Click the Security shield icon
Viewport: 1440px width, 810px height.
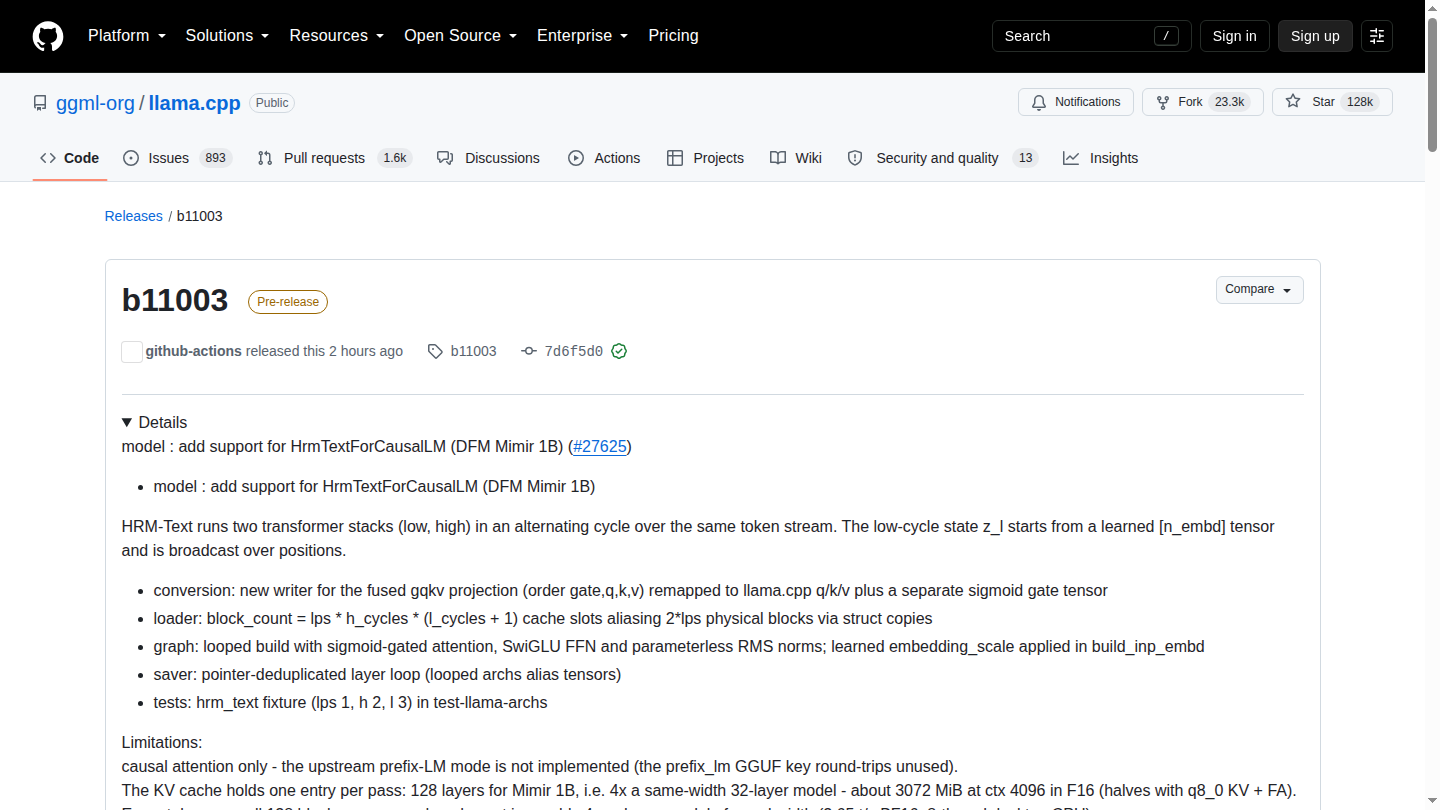pos(855,158)
